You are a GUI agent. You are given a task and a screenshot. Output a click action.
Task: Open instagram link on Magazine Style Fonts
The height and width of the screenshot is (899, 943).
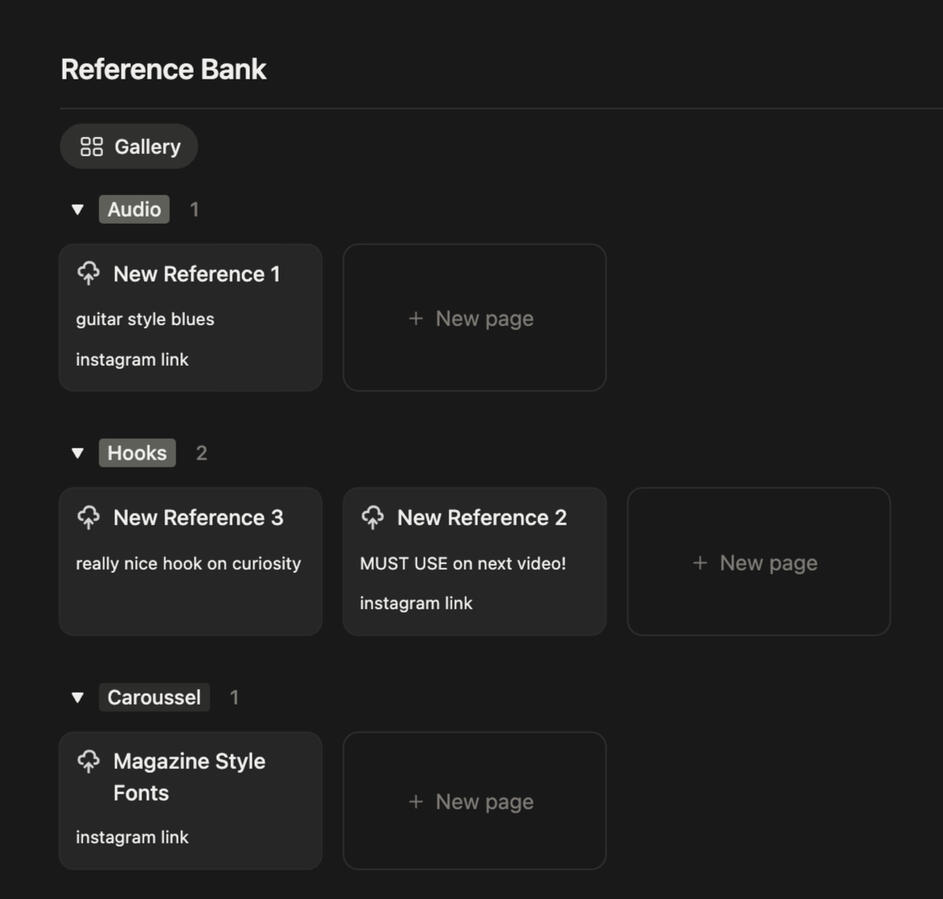click(132, 837)
